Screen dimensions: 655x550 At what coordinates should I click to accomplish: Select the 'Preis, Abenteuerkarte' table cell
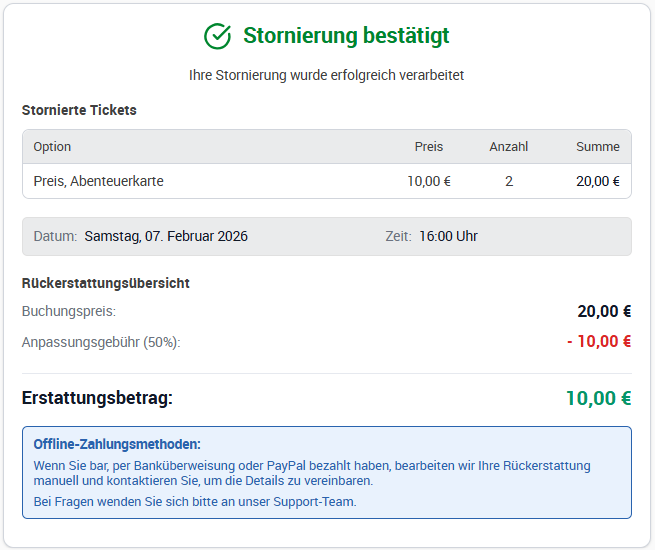(x=99, y=181)
